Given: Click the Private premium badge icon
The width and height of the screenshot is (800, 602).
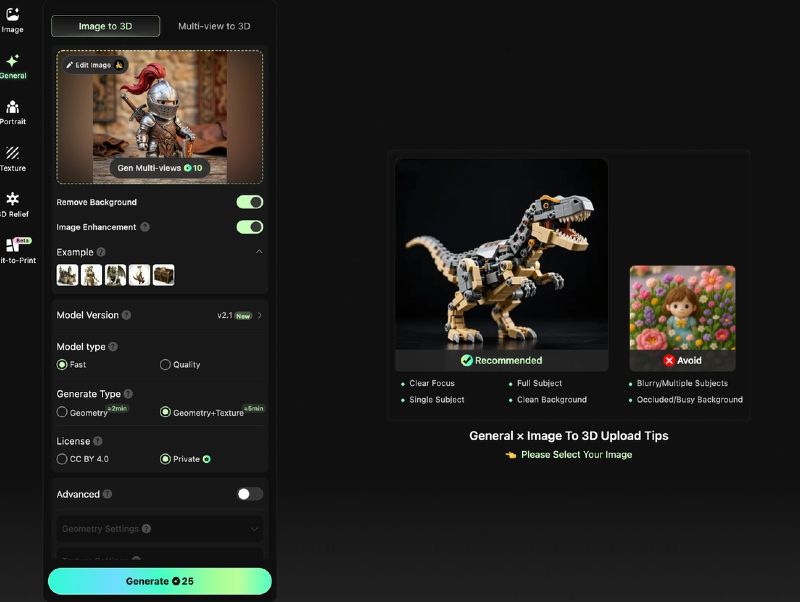Looking at the screenshot, I should (x=207, y=459).
